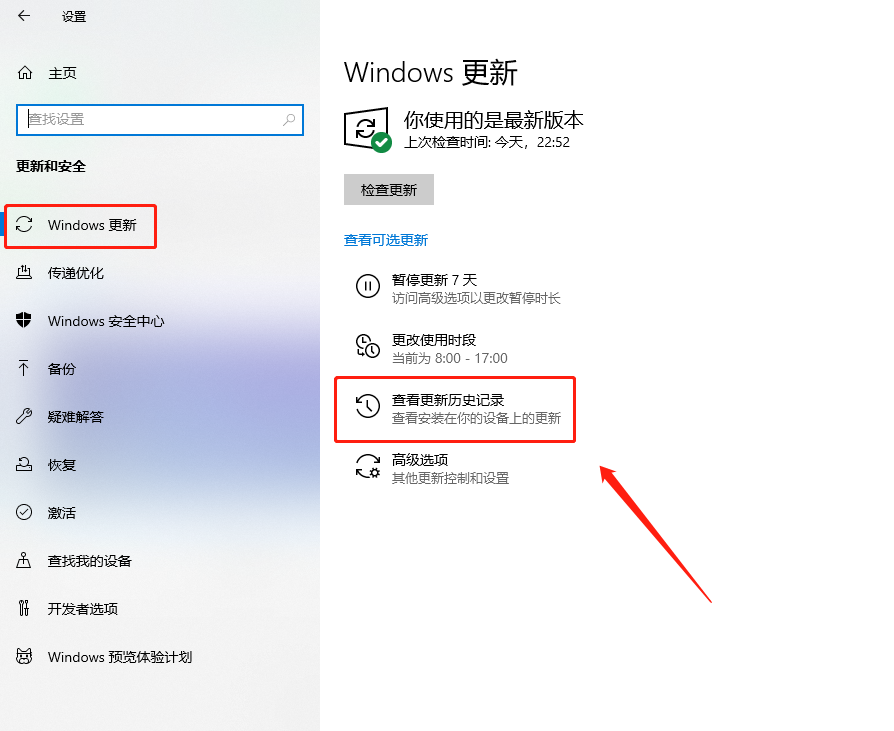Click the 查找设置 search field
Screen dimensions: 894x731
(160, 120)
